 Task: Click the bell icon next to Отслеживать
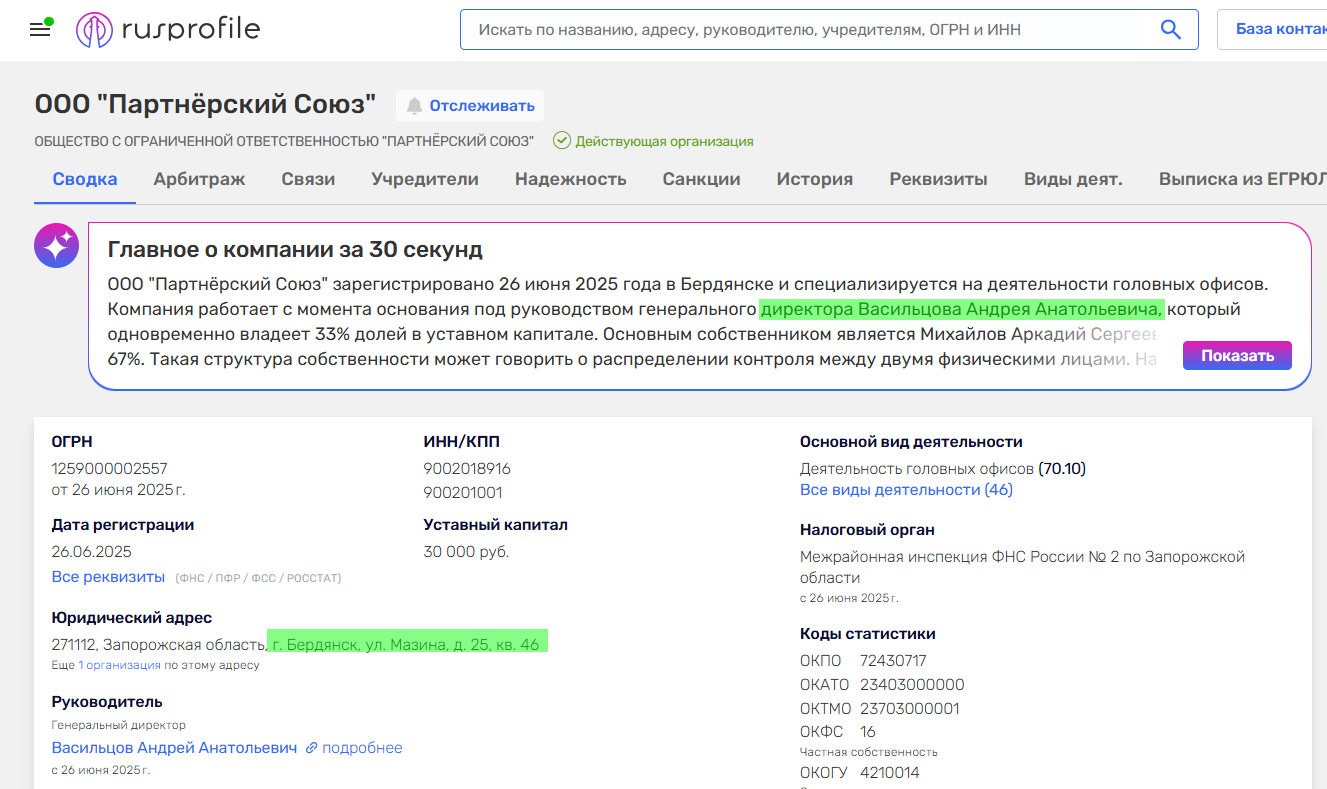[x=413, y=105]
